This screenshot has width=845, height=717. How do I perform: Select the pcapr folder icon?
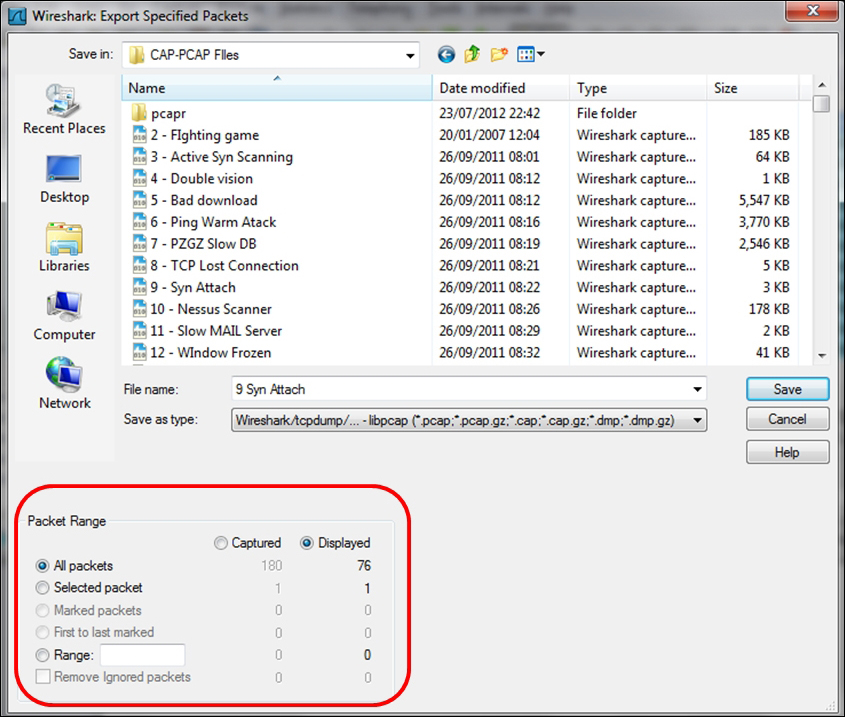pos(139,113)
